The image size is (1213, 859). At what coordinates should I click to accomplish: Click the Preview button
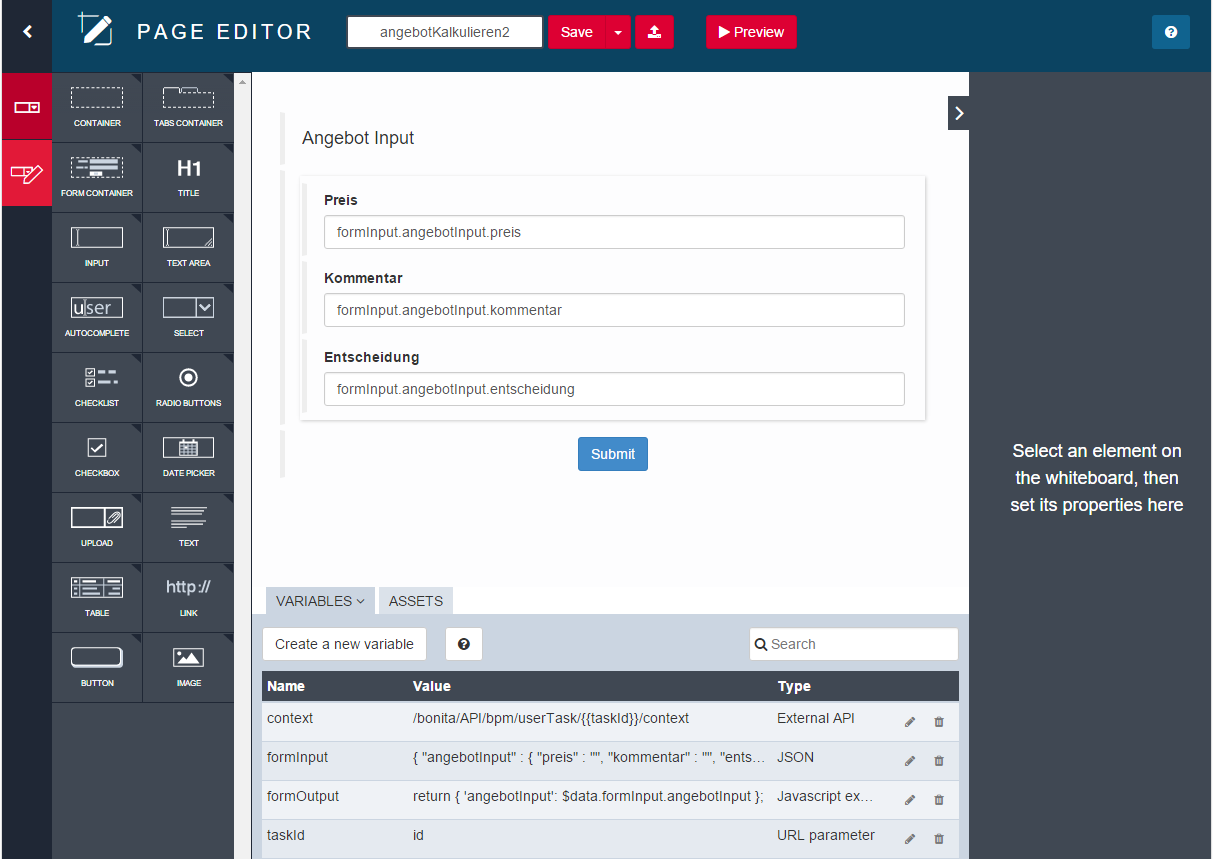point(751,32)
